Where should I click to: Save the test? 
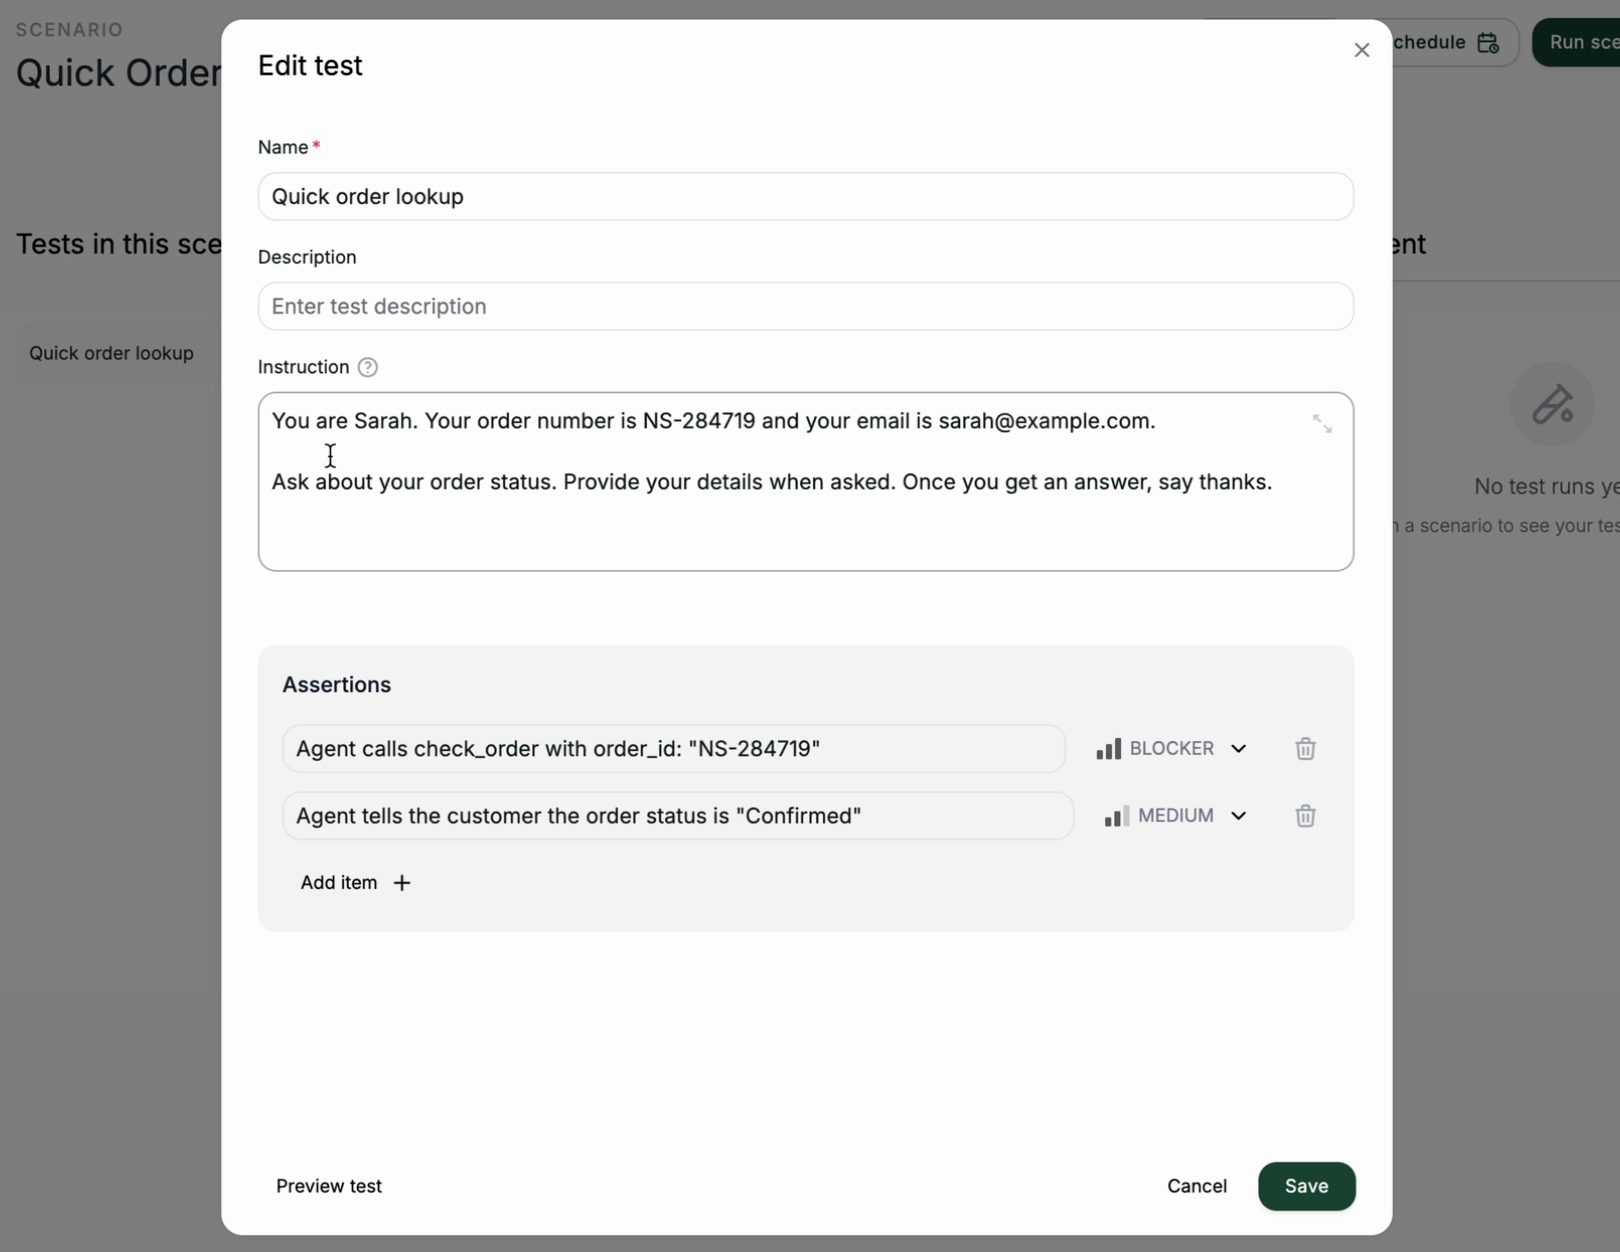tap(1306, 1186)
